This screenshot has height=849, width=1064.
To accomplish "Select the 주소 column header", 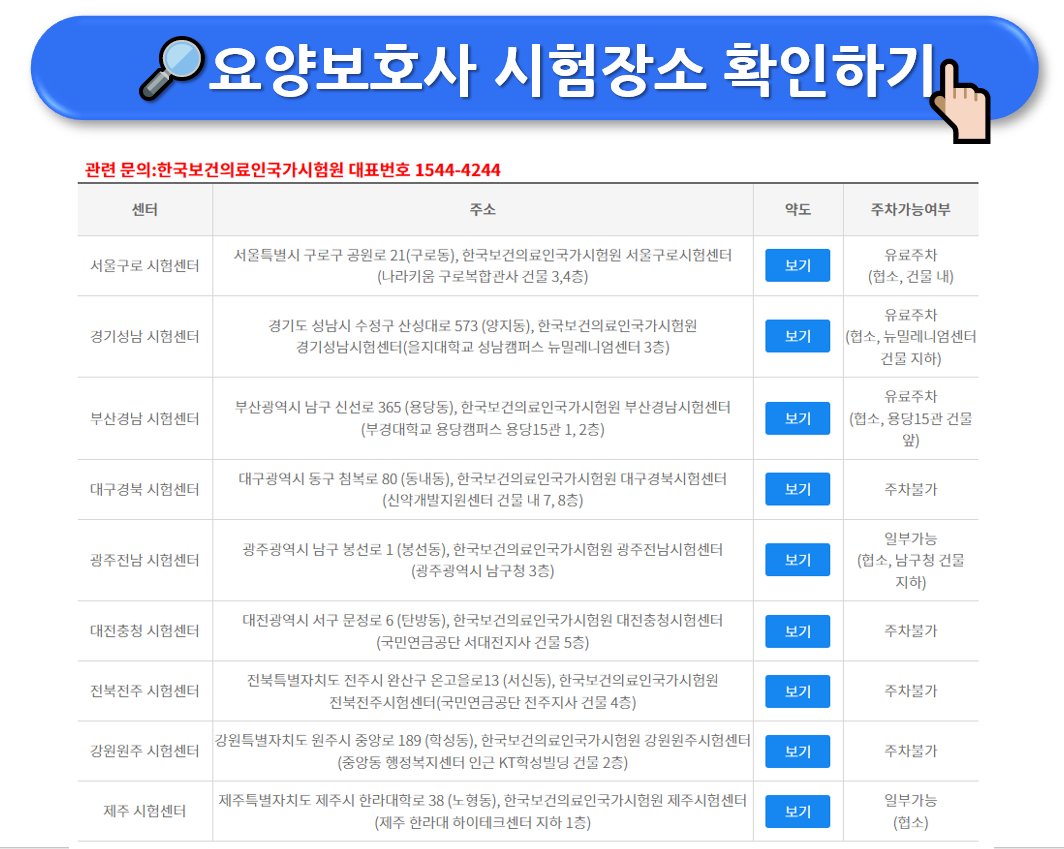I will click(x=483, y=210).
